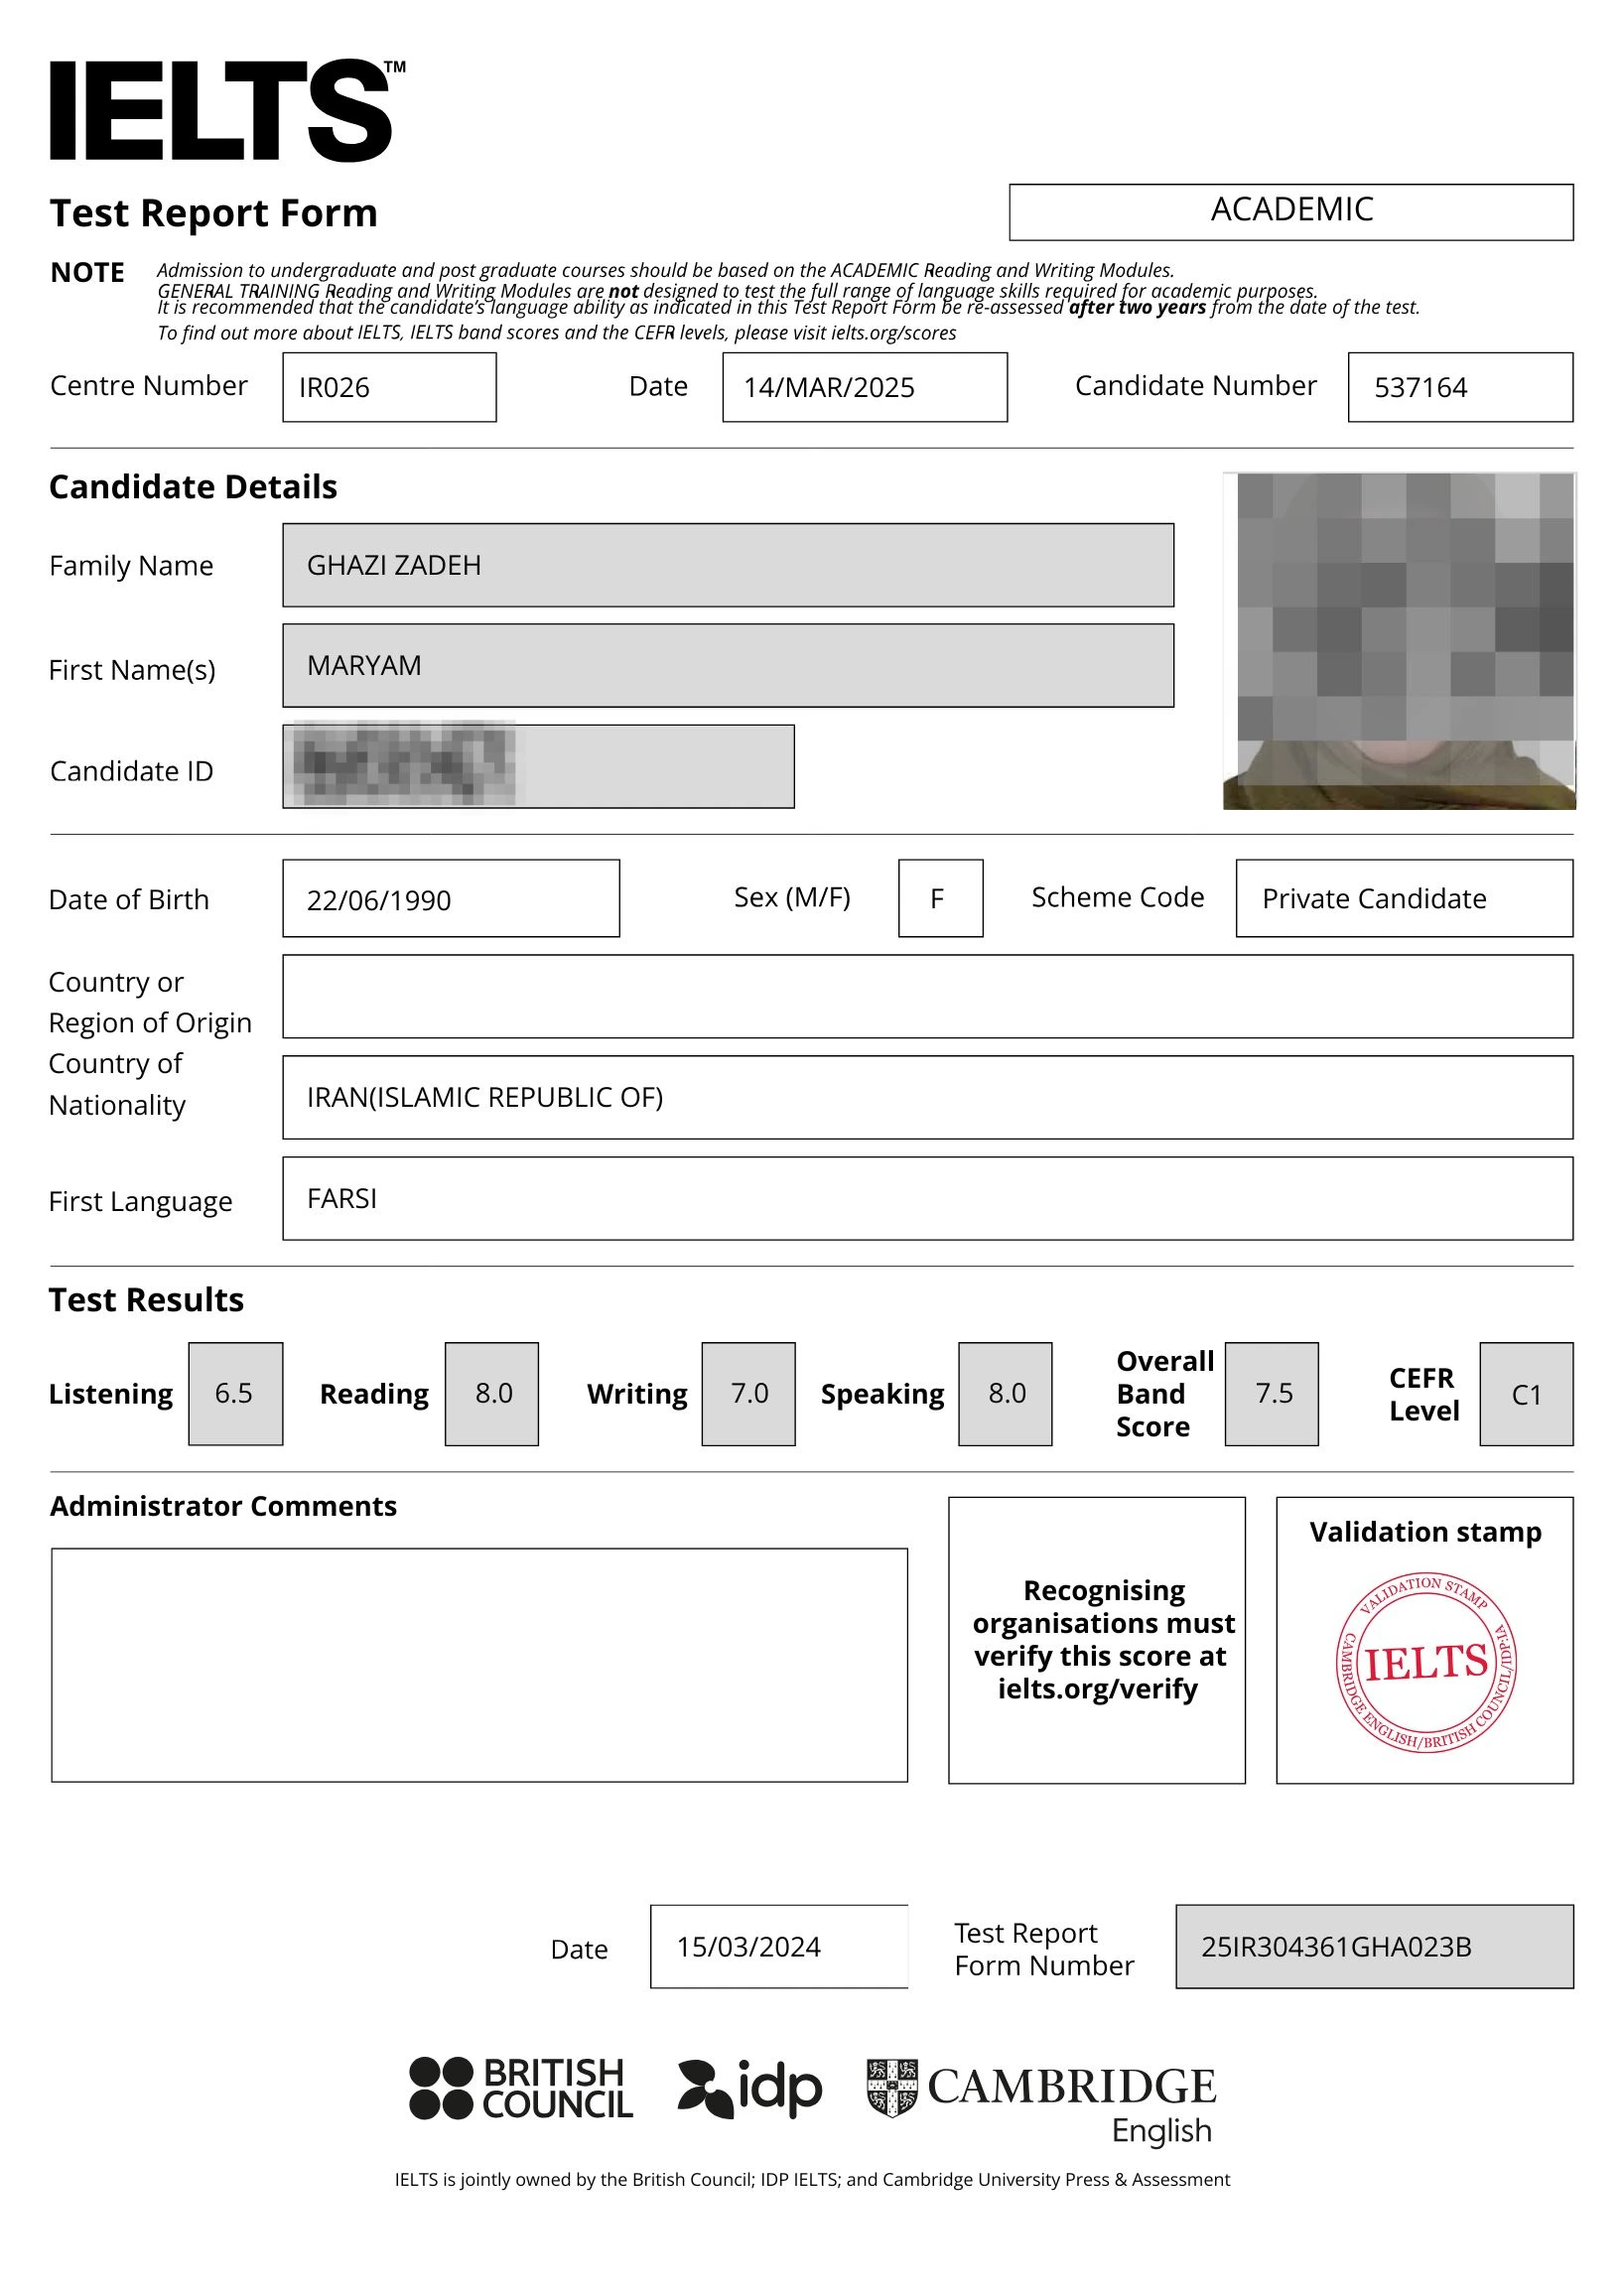Click the British Council logo
This screenshot has height=2296, width=1622.
521,2088
